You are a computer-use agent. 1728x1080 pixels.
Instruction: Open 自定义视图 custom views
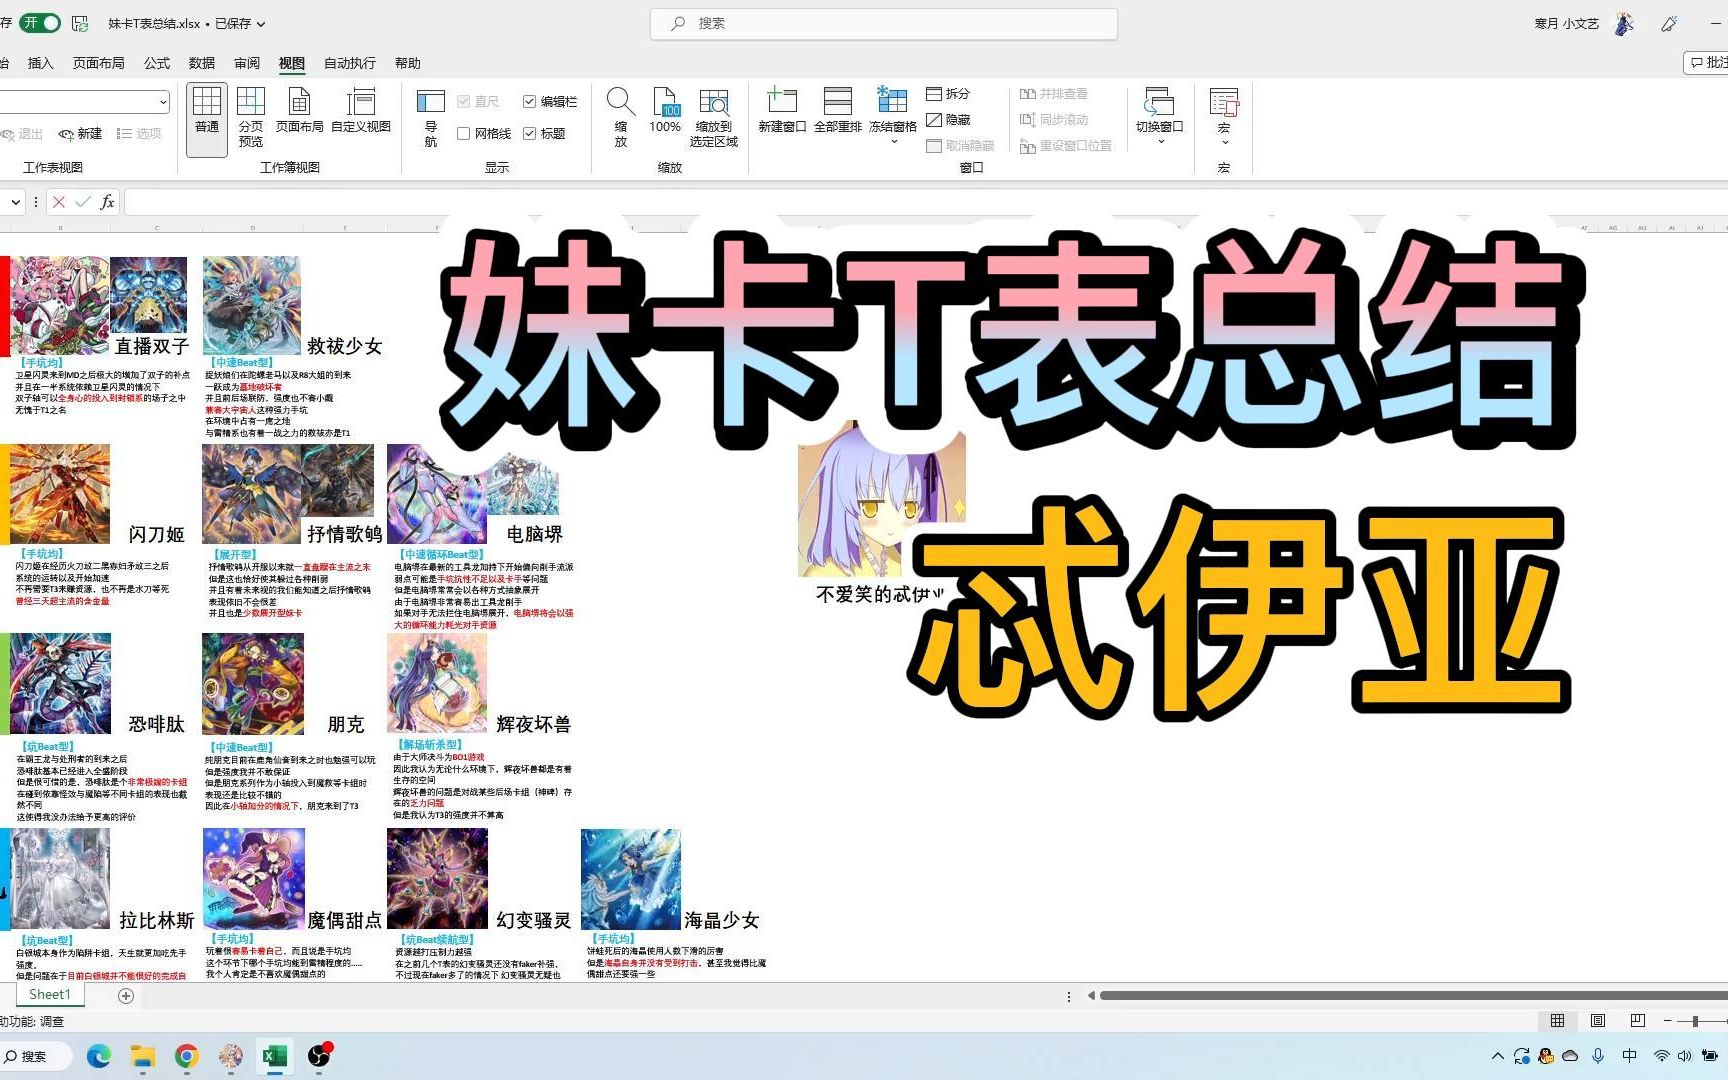pyautogui.click(x=360, y=110)
